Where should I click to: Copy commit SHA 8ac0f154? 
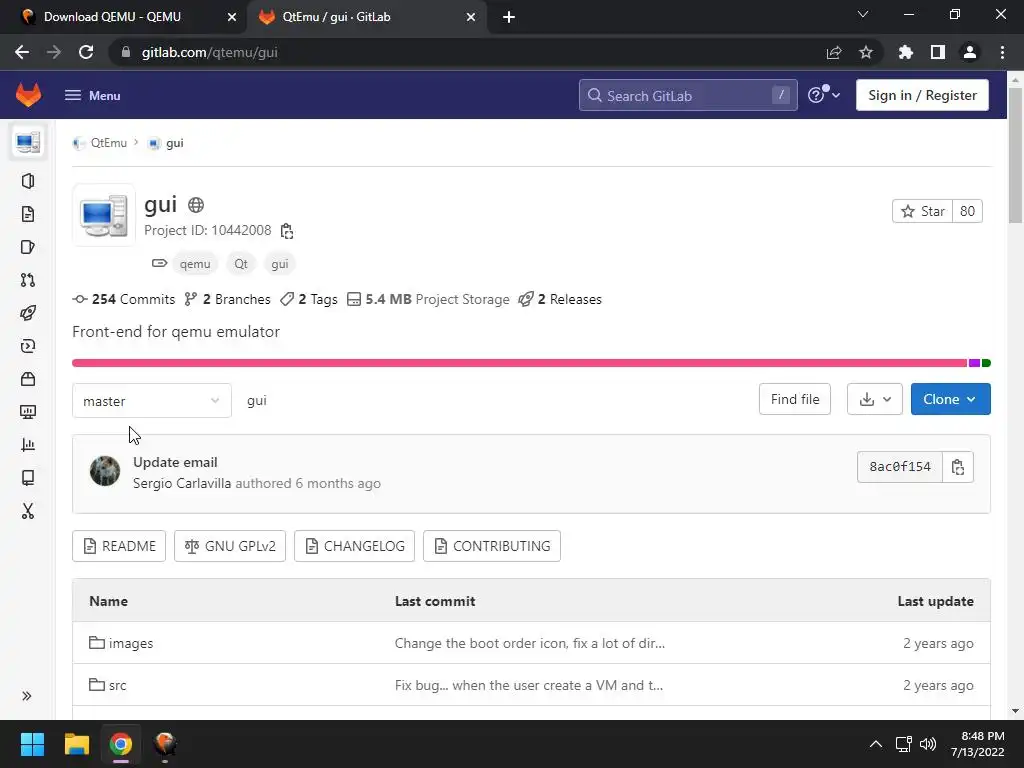958,467
